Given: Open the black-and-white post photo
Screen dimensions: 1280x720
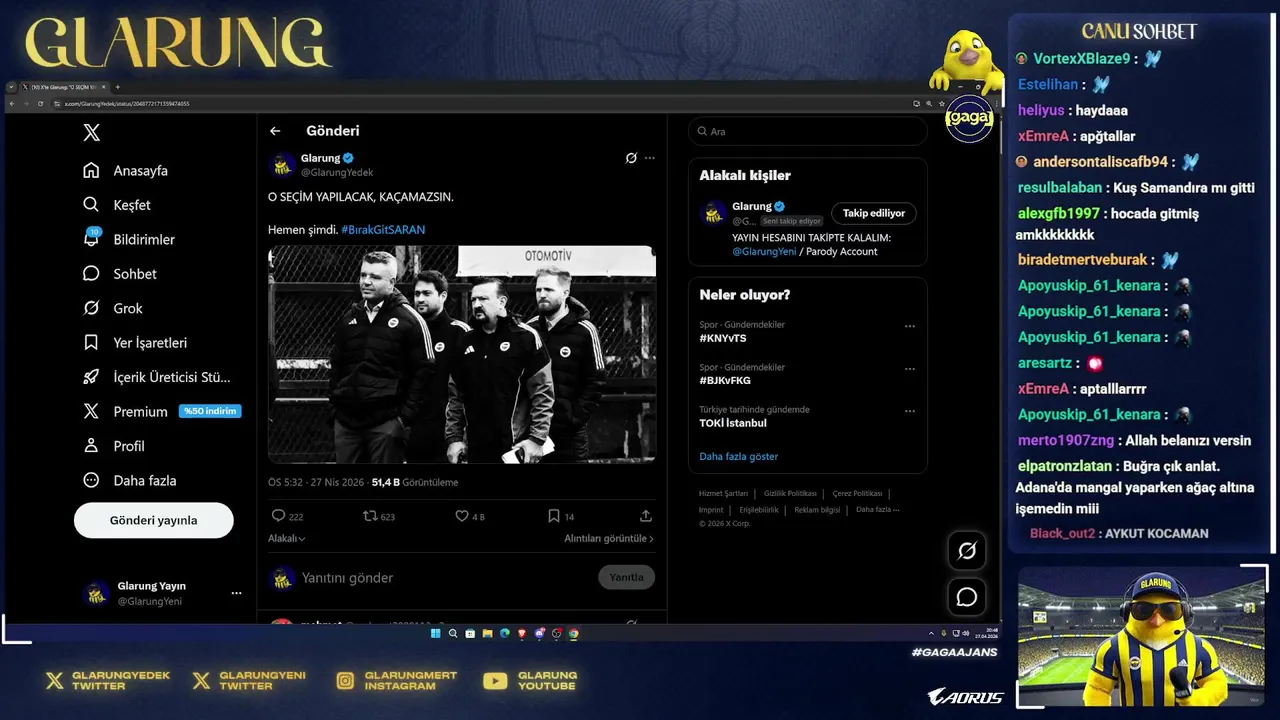Looking at the screenshot, I should [x=462, y=354].
